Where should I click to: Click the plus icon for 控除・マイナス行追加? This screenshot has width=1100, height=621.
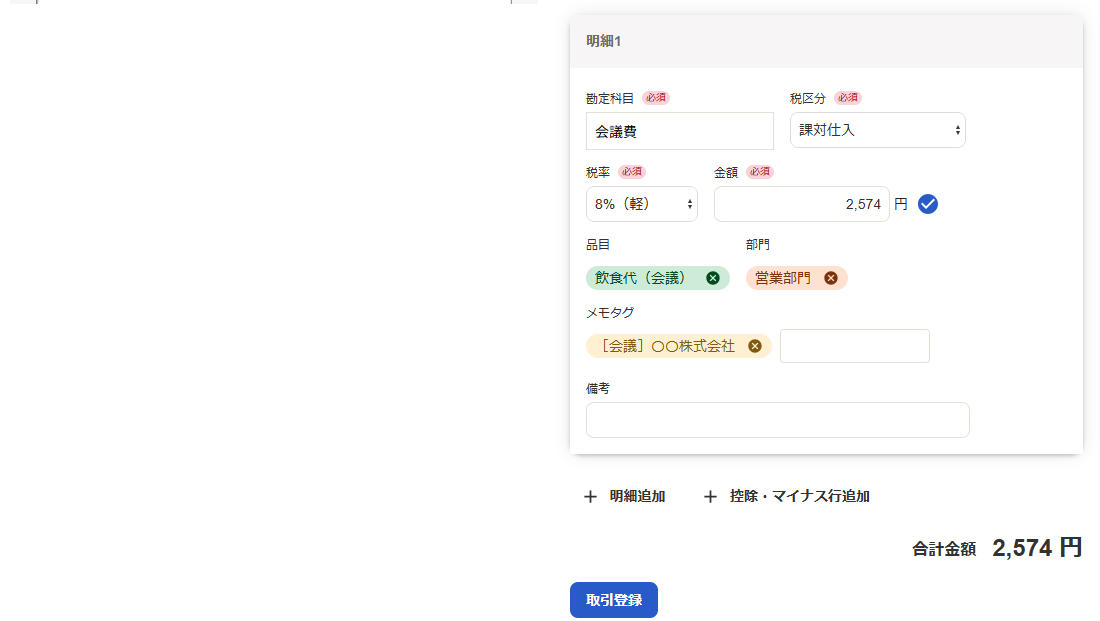710,497
